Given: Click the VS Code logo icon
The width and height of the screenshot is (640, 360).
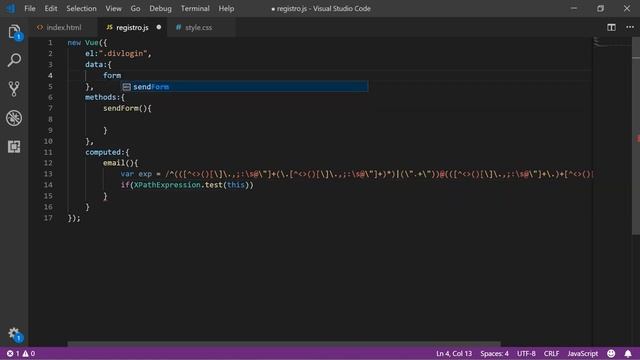Looking at the screenshot, I should point(11,8).
